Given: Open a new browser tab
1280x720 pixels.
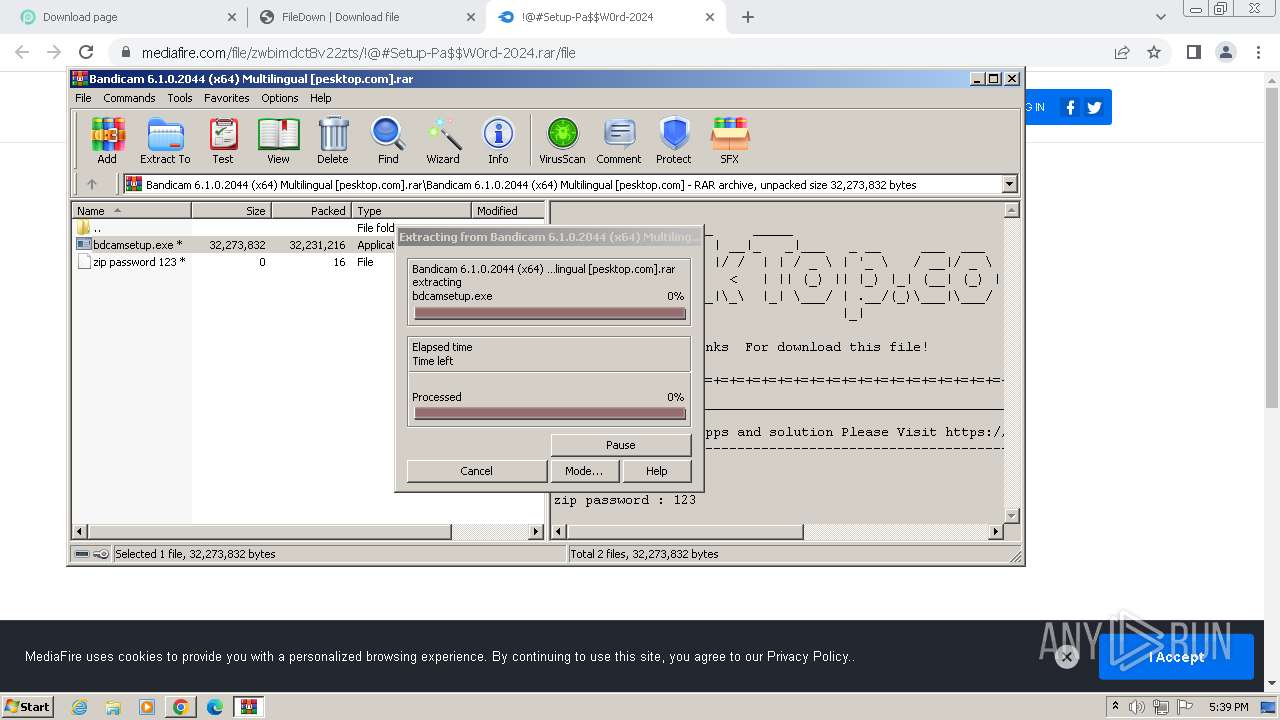Looking at the screenshot, I should 748,17.
